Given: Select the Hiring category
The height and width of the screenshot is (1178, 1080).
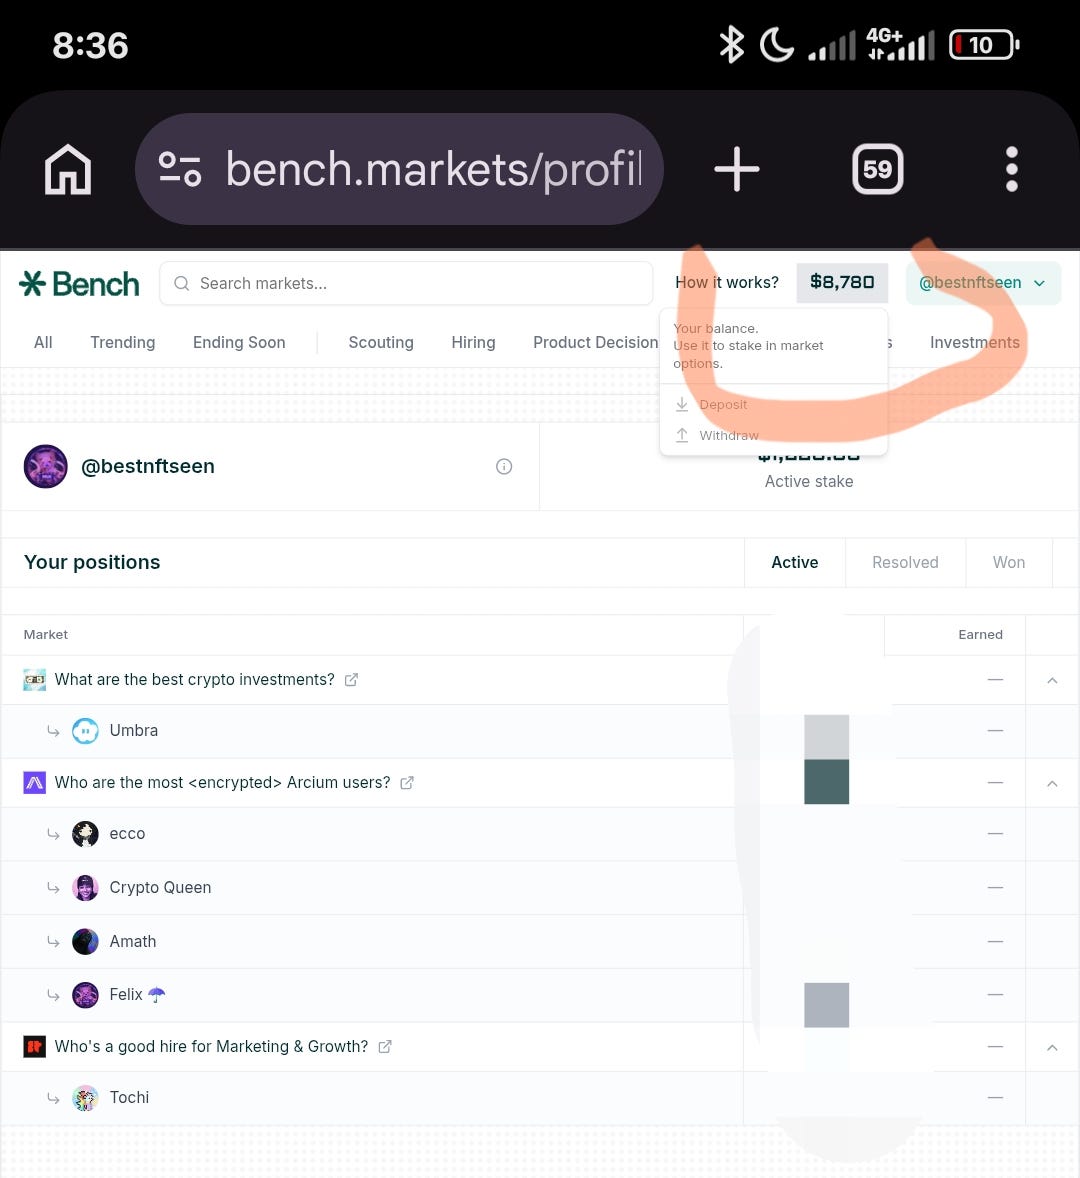Looking at the screenshot, I should [473, 343].
